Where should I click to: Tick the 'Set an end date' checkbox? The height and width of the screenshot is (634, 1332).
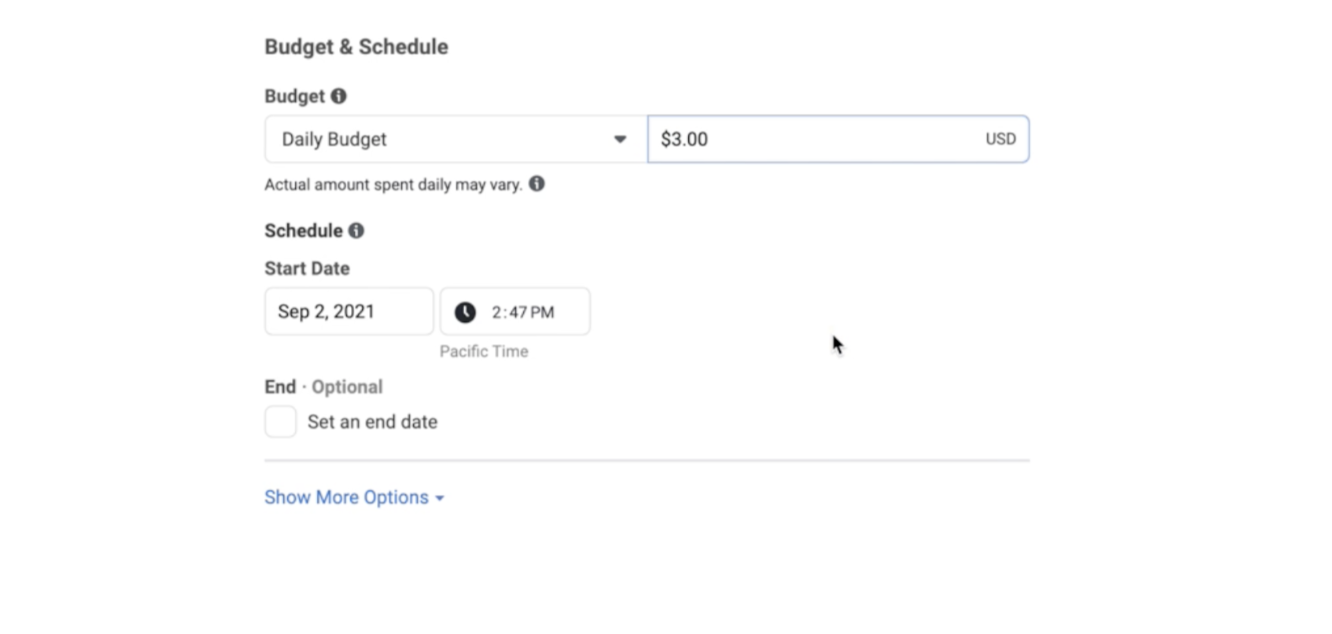point(281,422)
